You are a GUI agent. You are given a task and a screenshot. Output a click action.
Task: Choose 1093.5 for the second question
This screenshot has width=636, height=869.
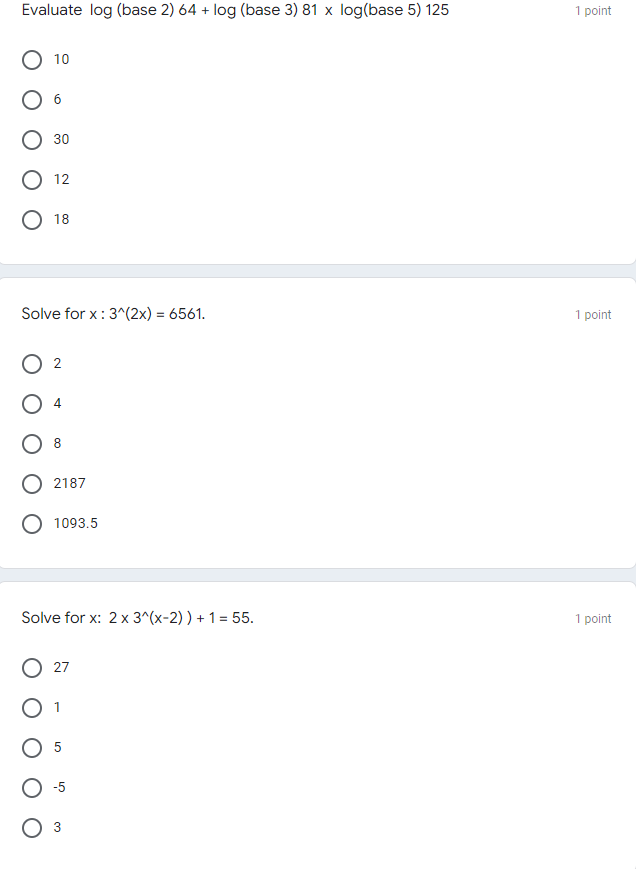click(x=32, y=523)
